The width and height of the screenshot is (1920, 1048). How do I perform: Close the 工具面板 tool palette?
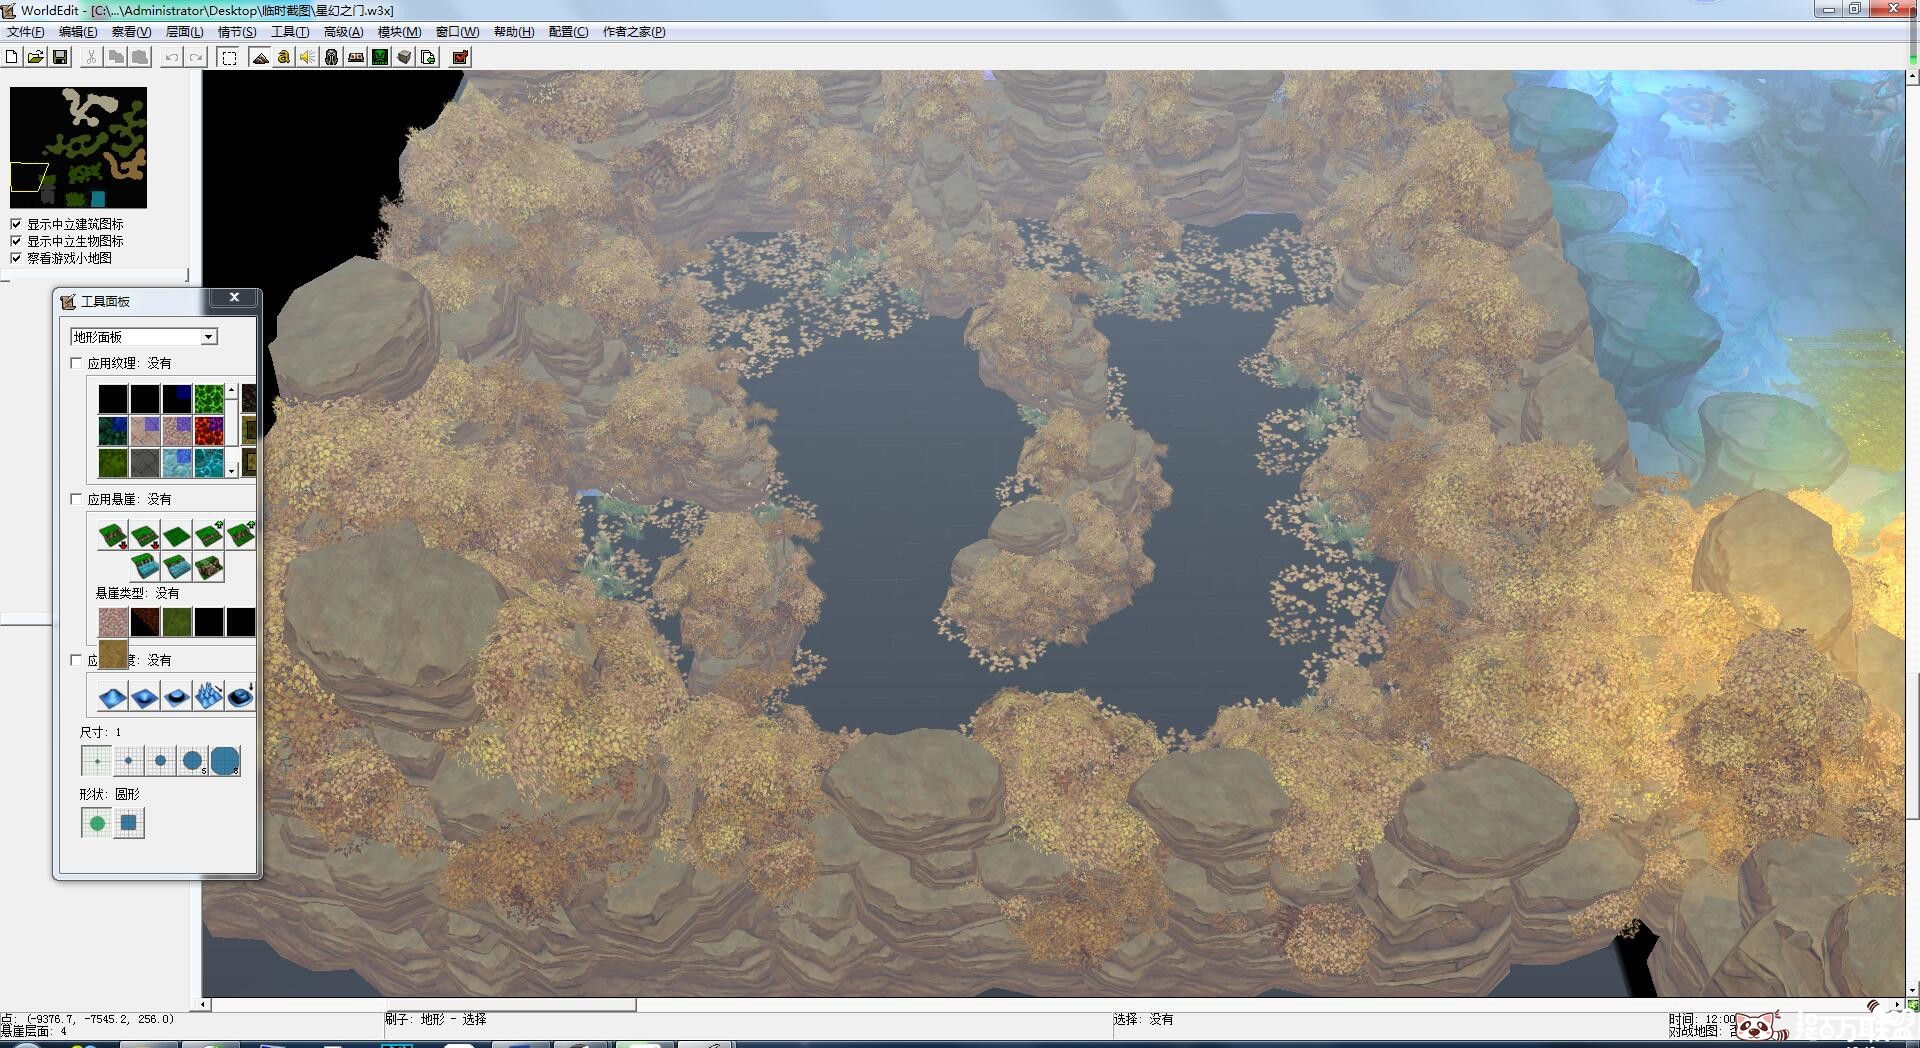tap(234, 297)
